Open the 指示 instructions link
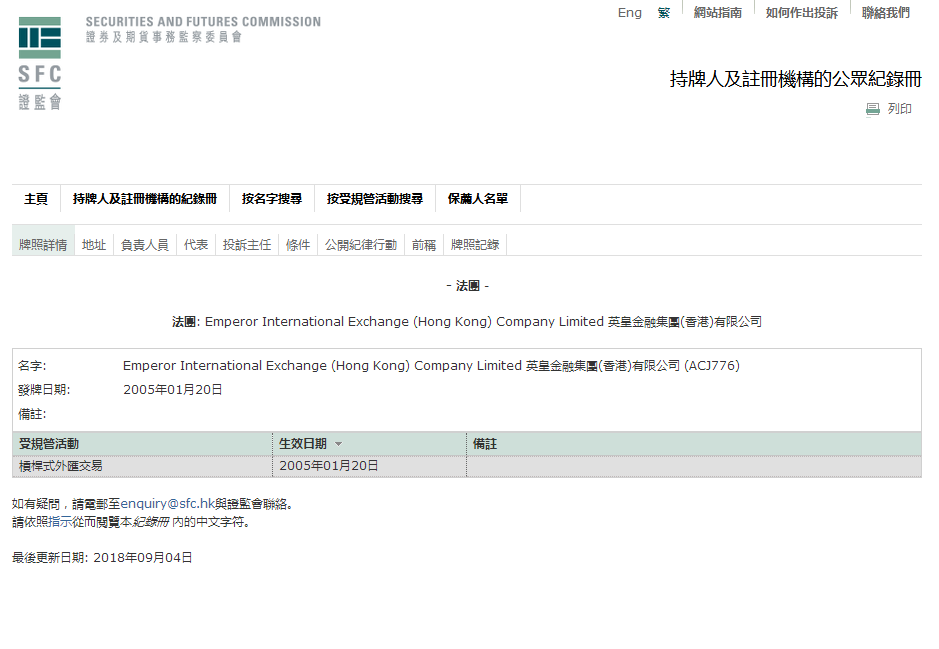939x649 pixels. point(60,521)
